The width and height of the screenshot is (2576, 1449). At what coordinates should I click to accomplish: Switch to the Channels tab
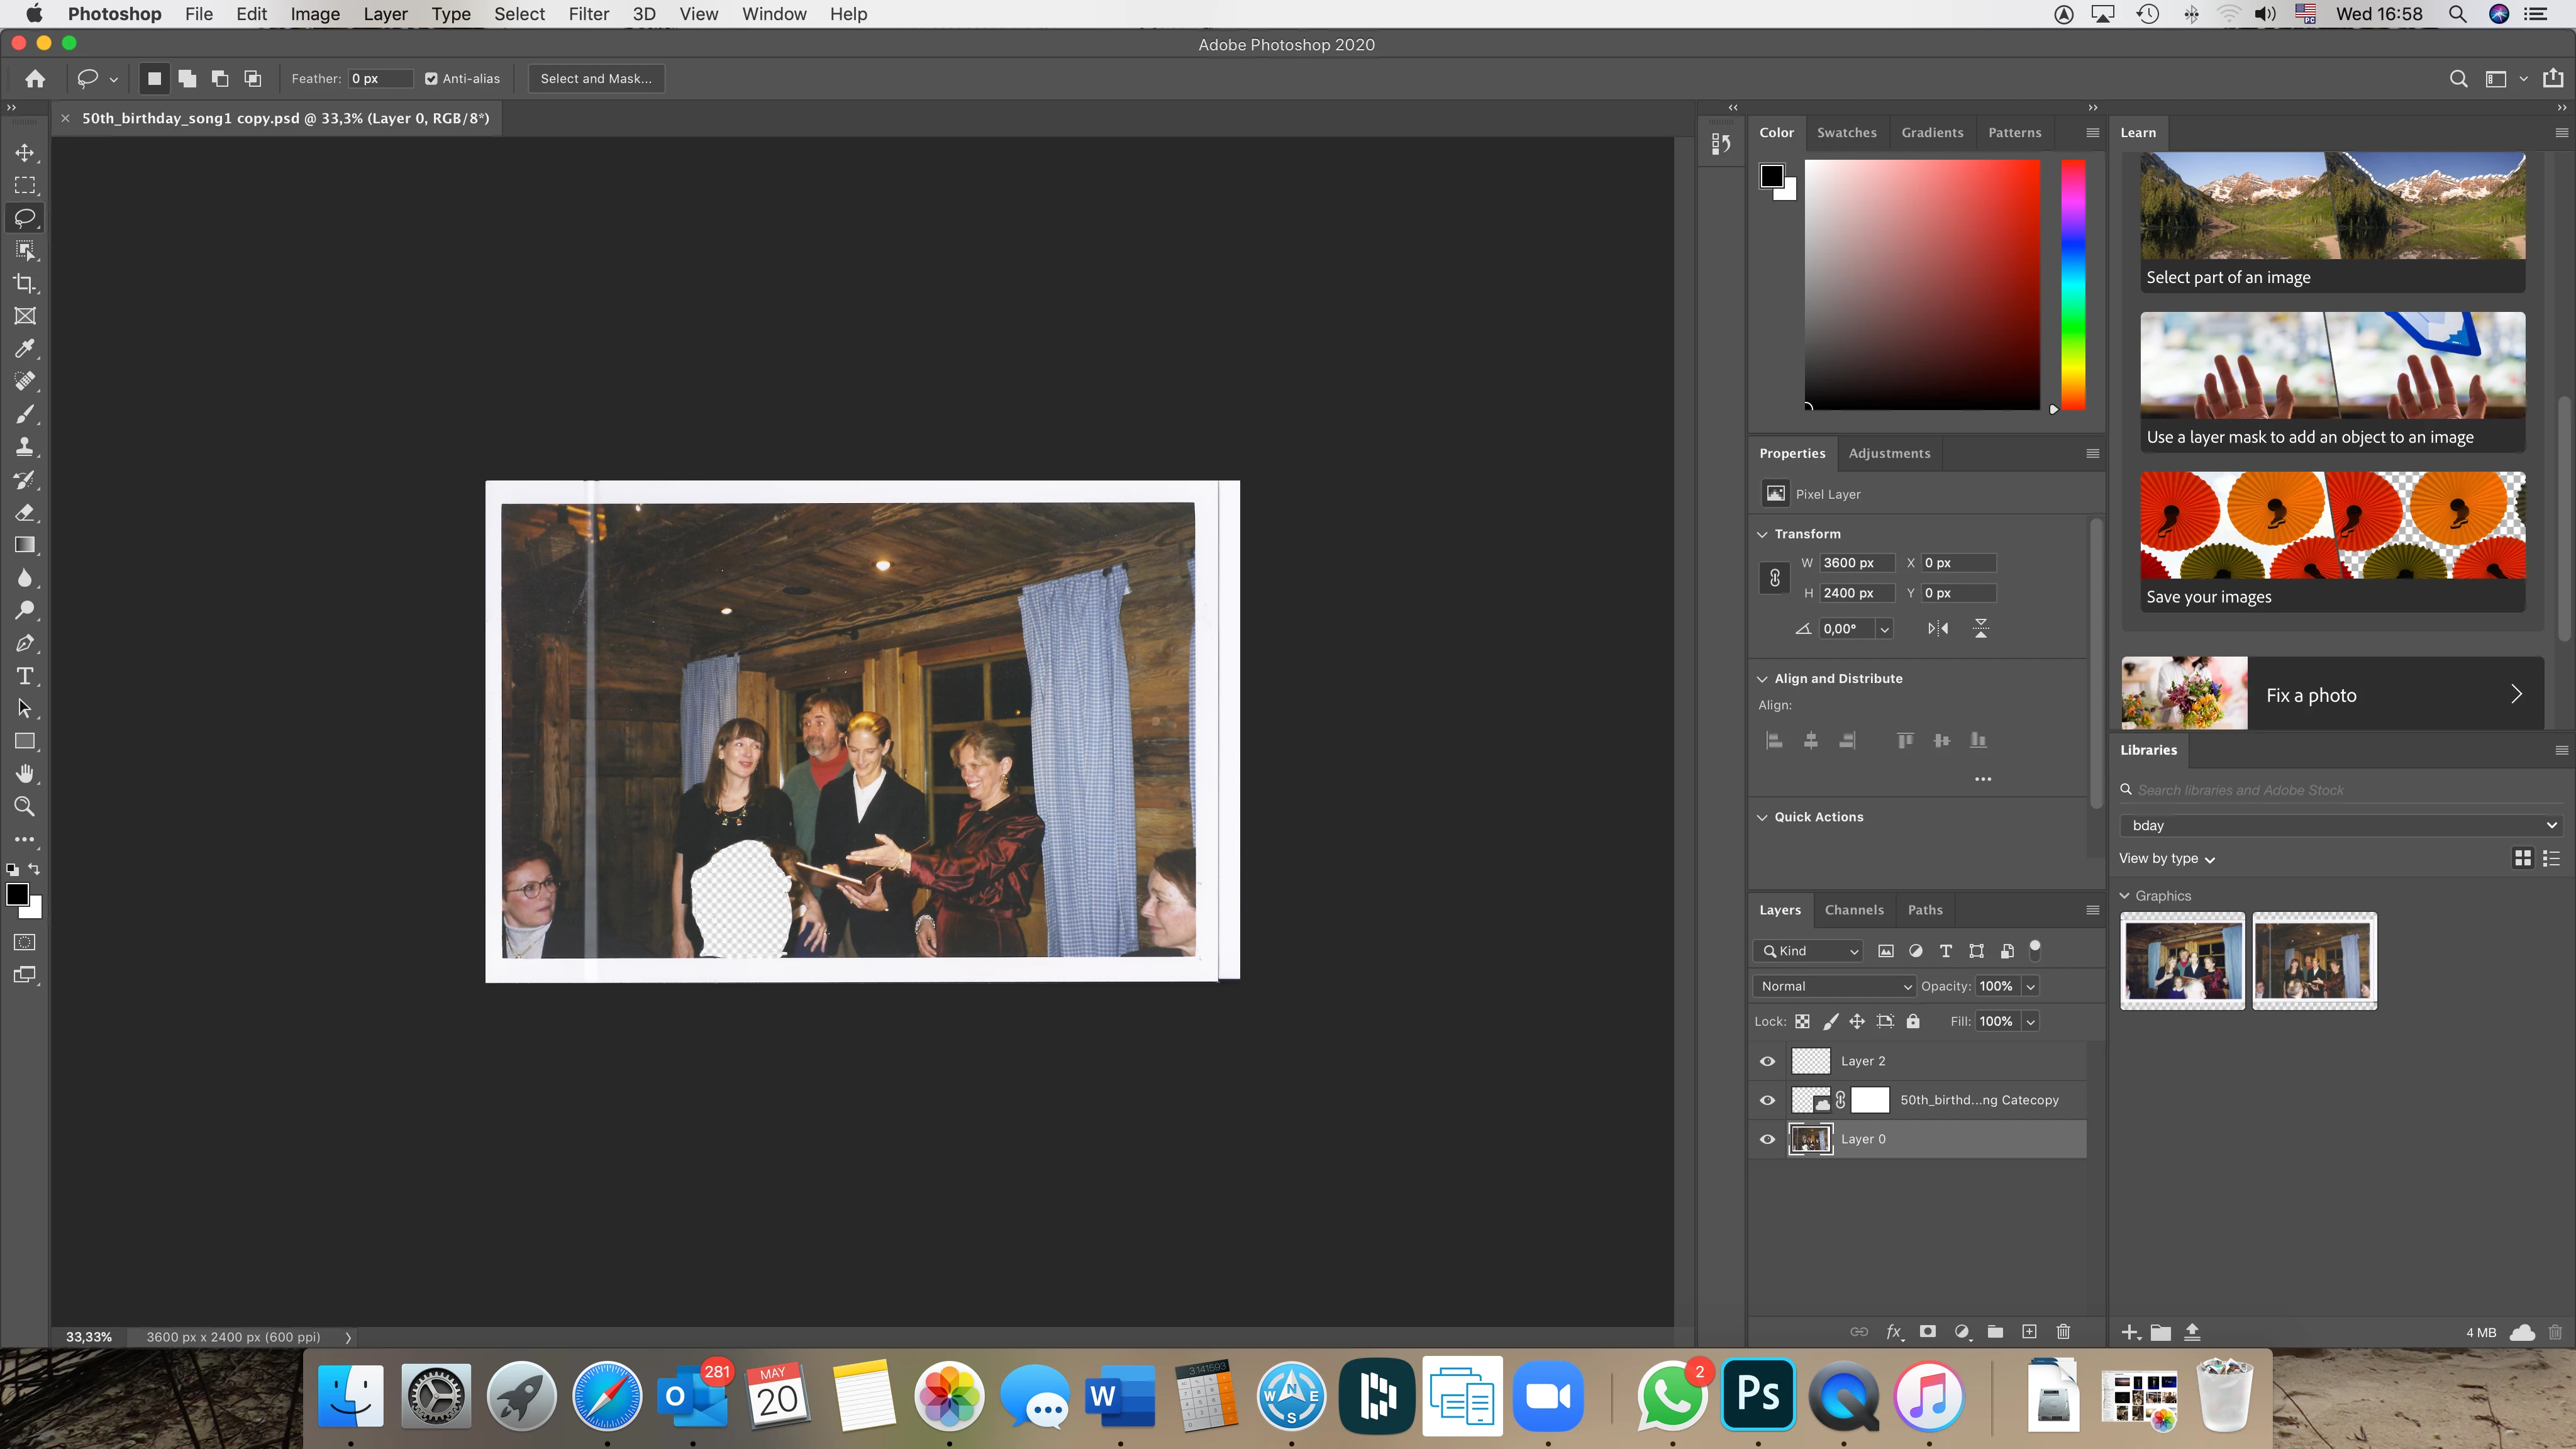coord(1853,910)
